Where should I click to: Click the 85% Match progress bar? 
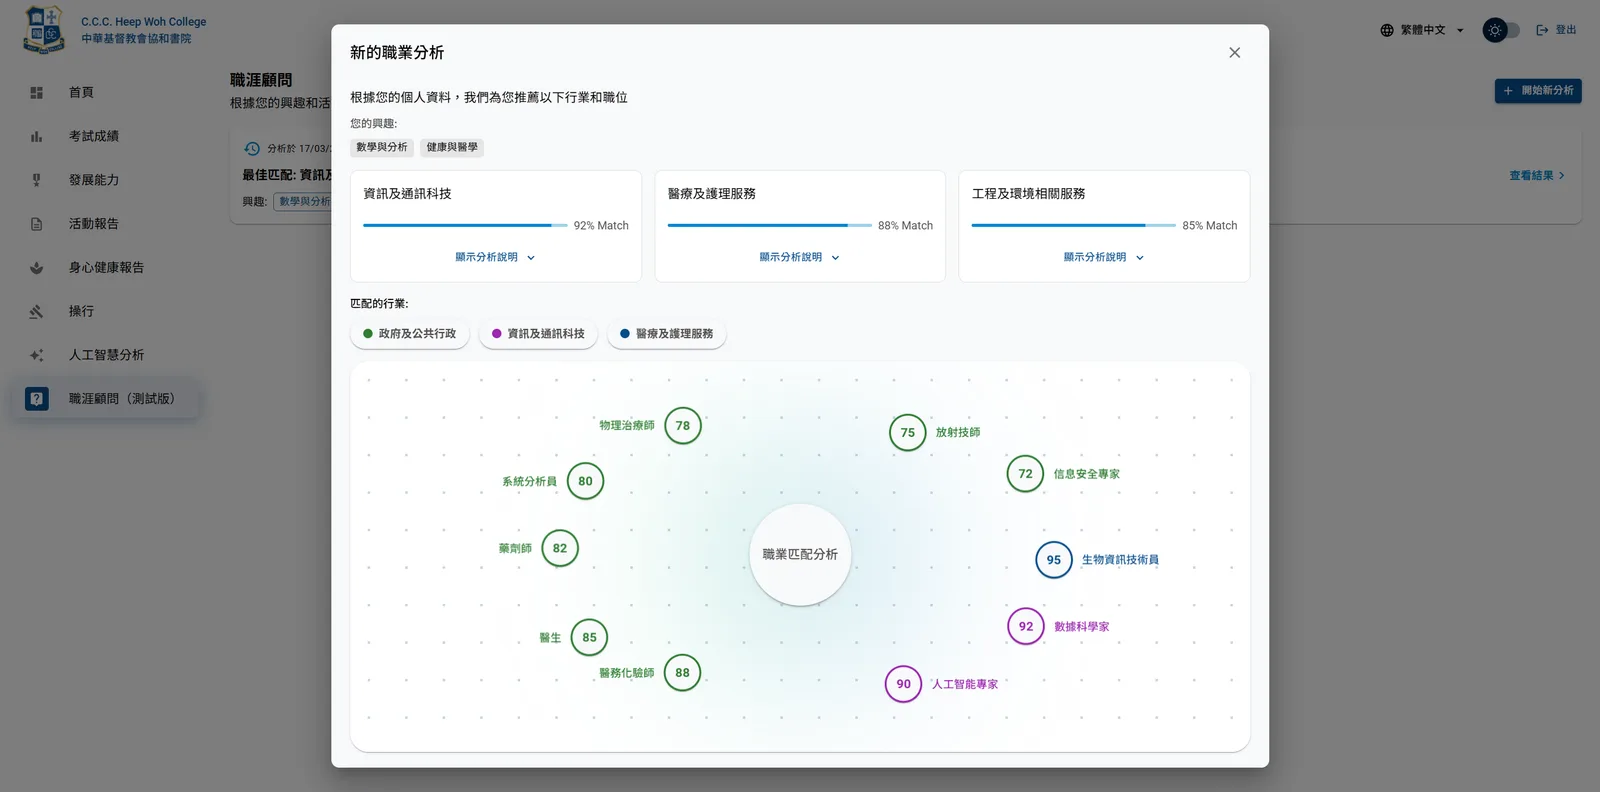tap(1073, 226)
